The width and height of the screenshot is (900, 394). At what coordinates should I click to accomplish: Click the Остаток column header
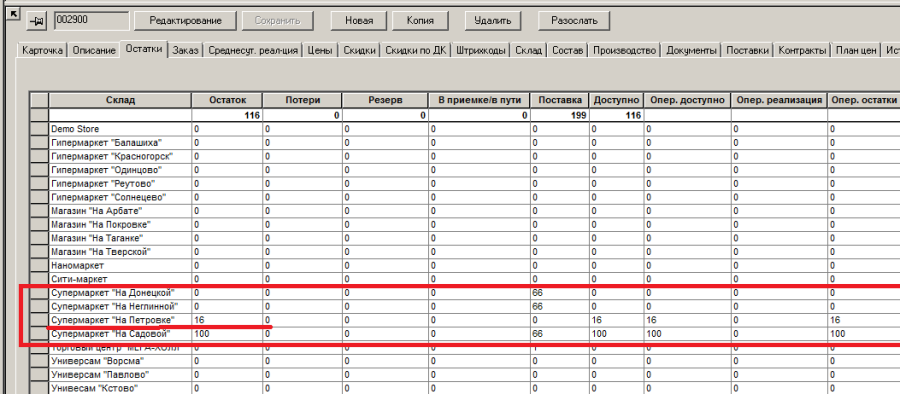click(x=227, y=100)
